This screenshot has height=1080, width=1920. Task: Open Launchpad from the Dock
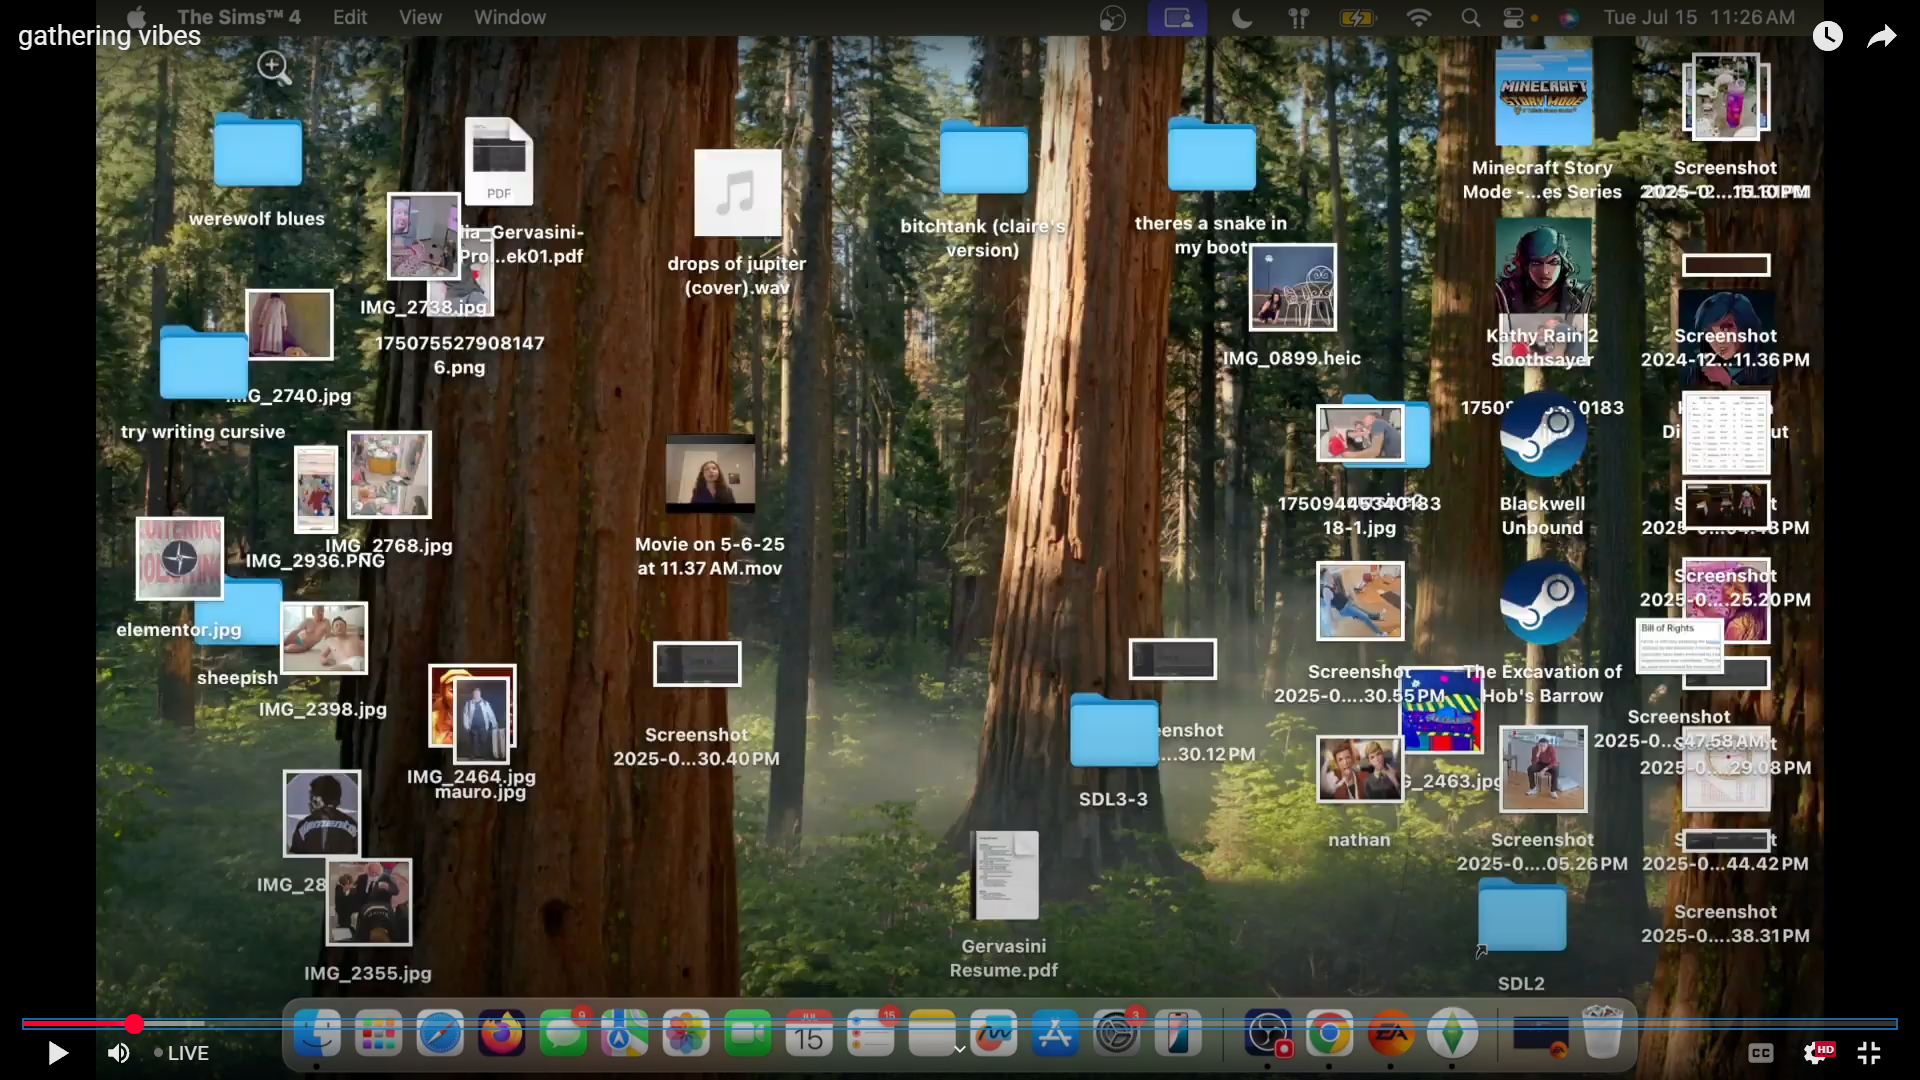(378, 1034)
